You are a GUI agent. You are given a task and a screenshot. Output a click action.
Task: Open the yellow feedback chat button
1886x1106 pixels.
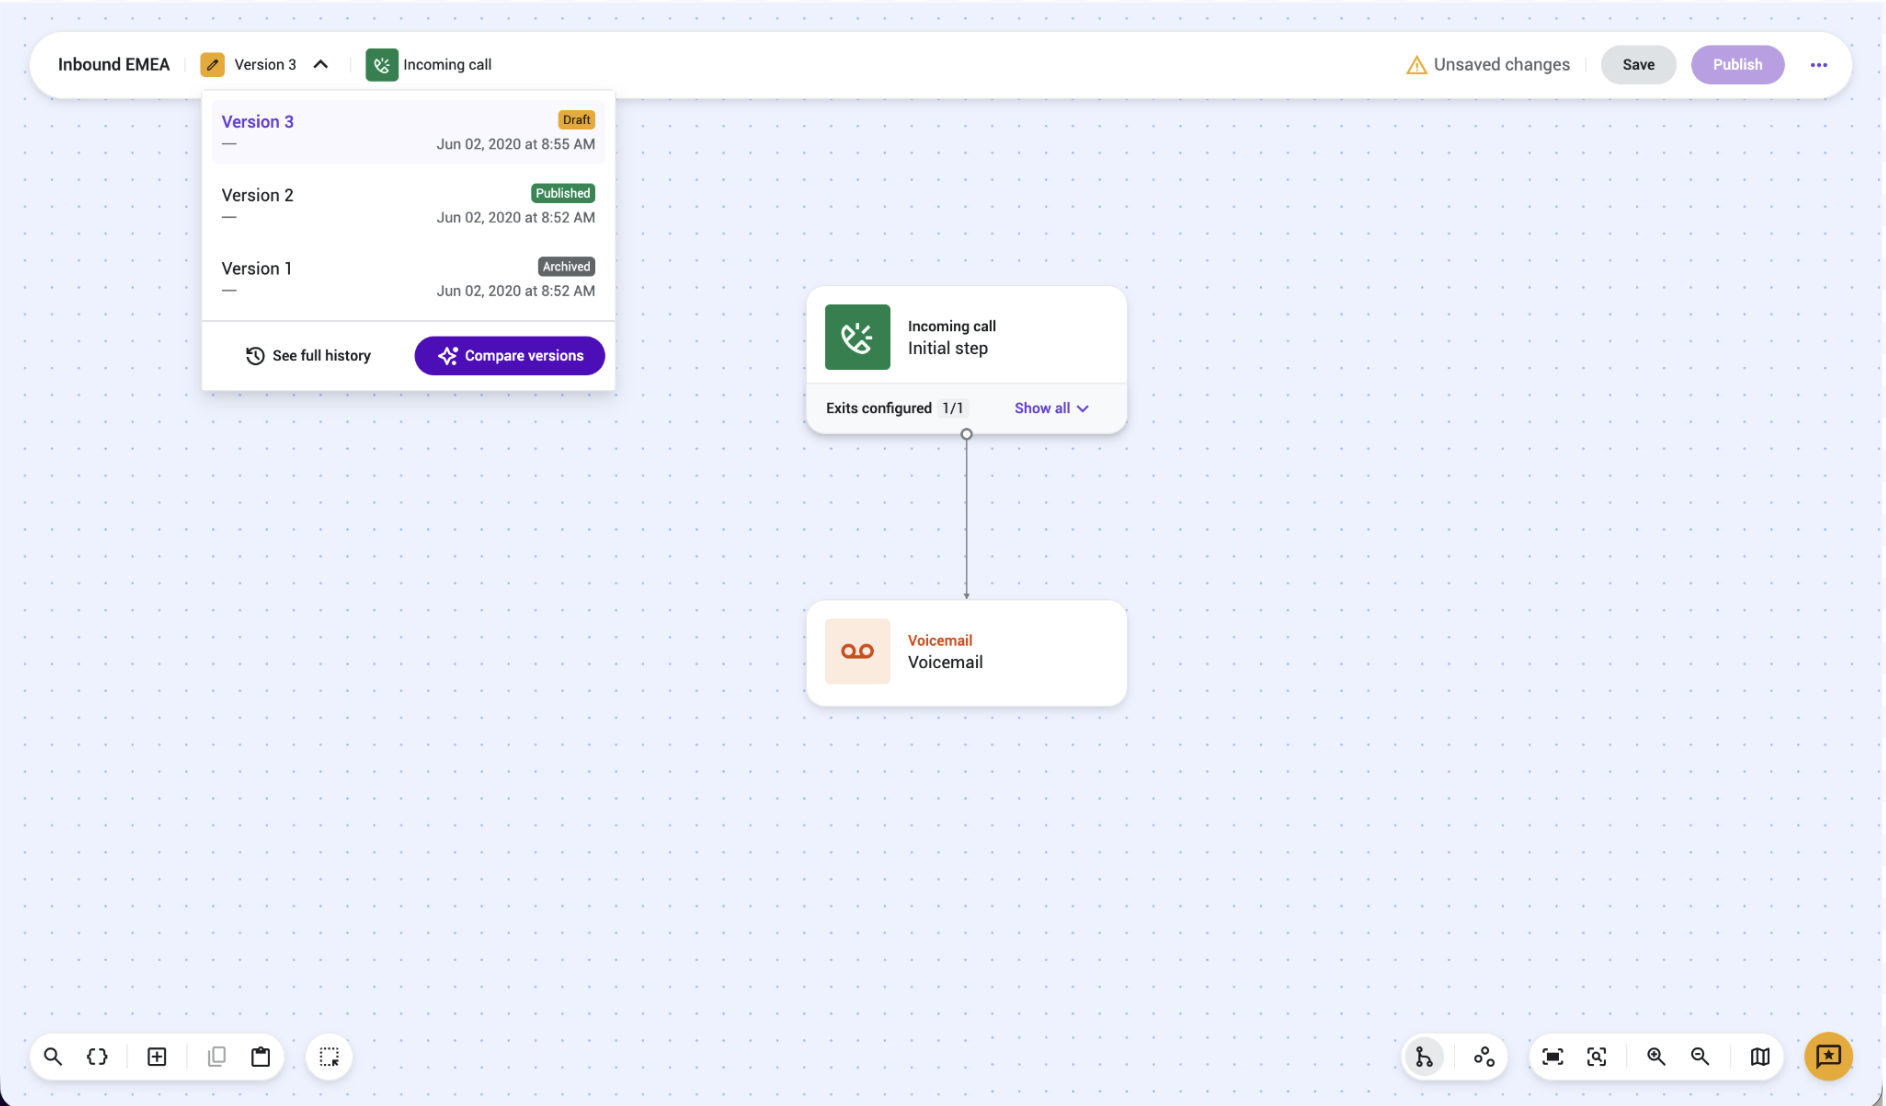point(1828,1056)
